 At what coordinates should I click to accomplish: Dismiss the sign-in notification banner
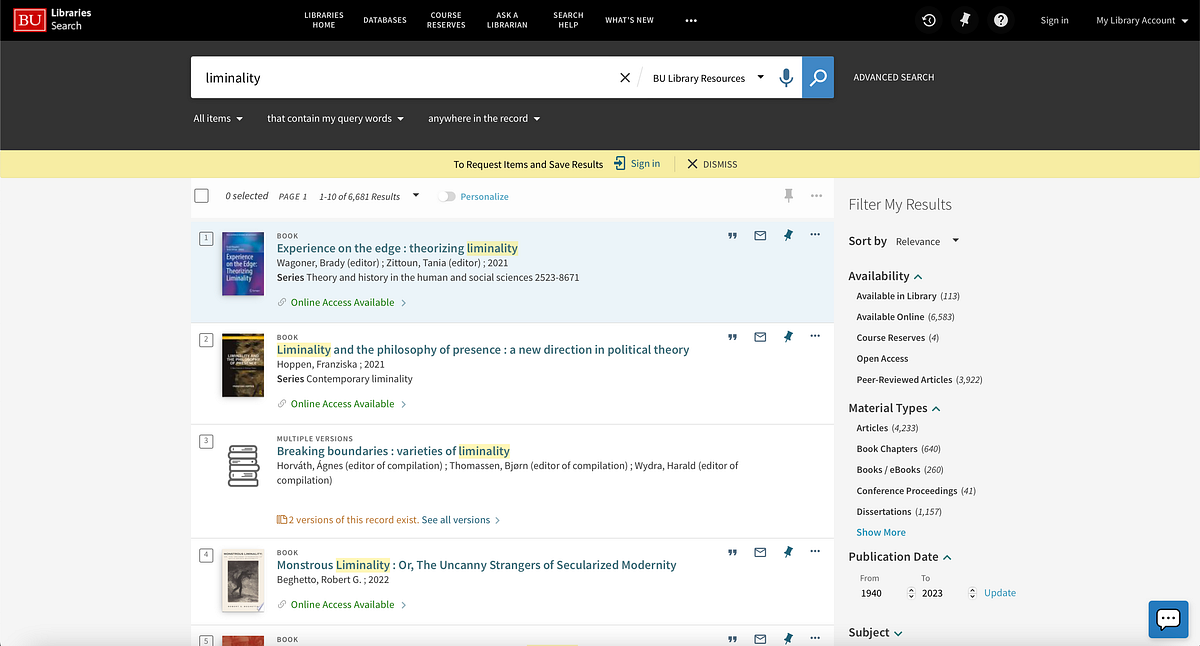(x=712, y=164)
